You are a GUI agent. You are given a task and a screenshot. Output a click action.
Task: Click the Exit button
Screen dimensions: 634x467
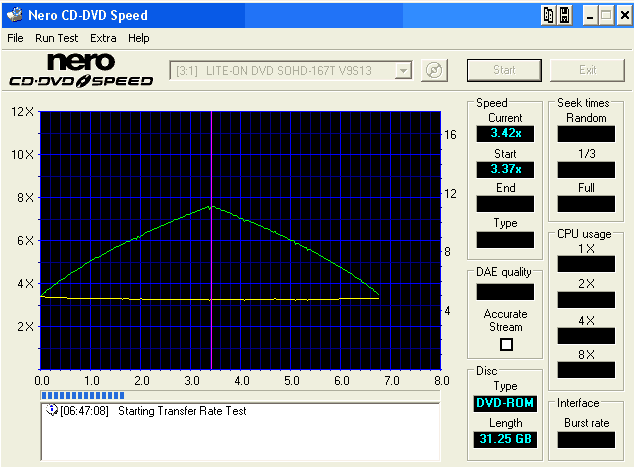(587, 70)
